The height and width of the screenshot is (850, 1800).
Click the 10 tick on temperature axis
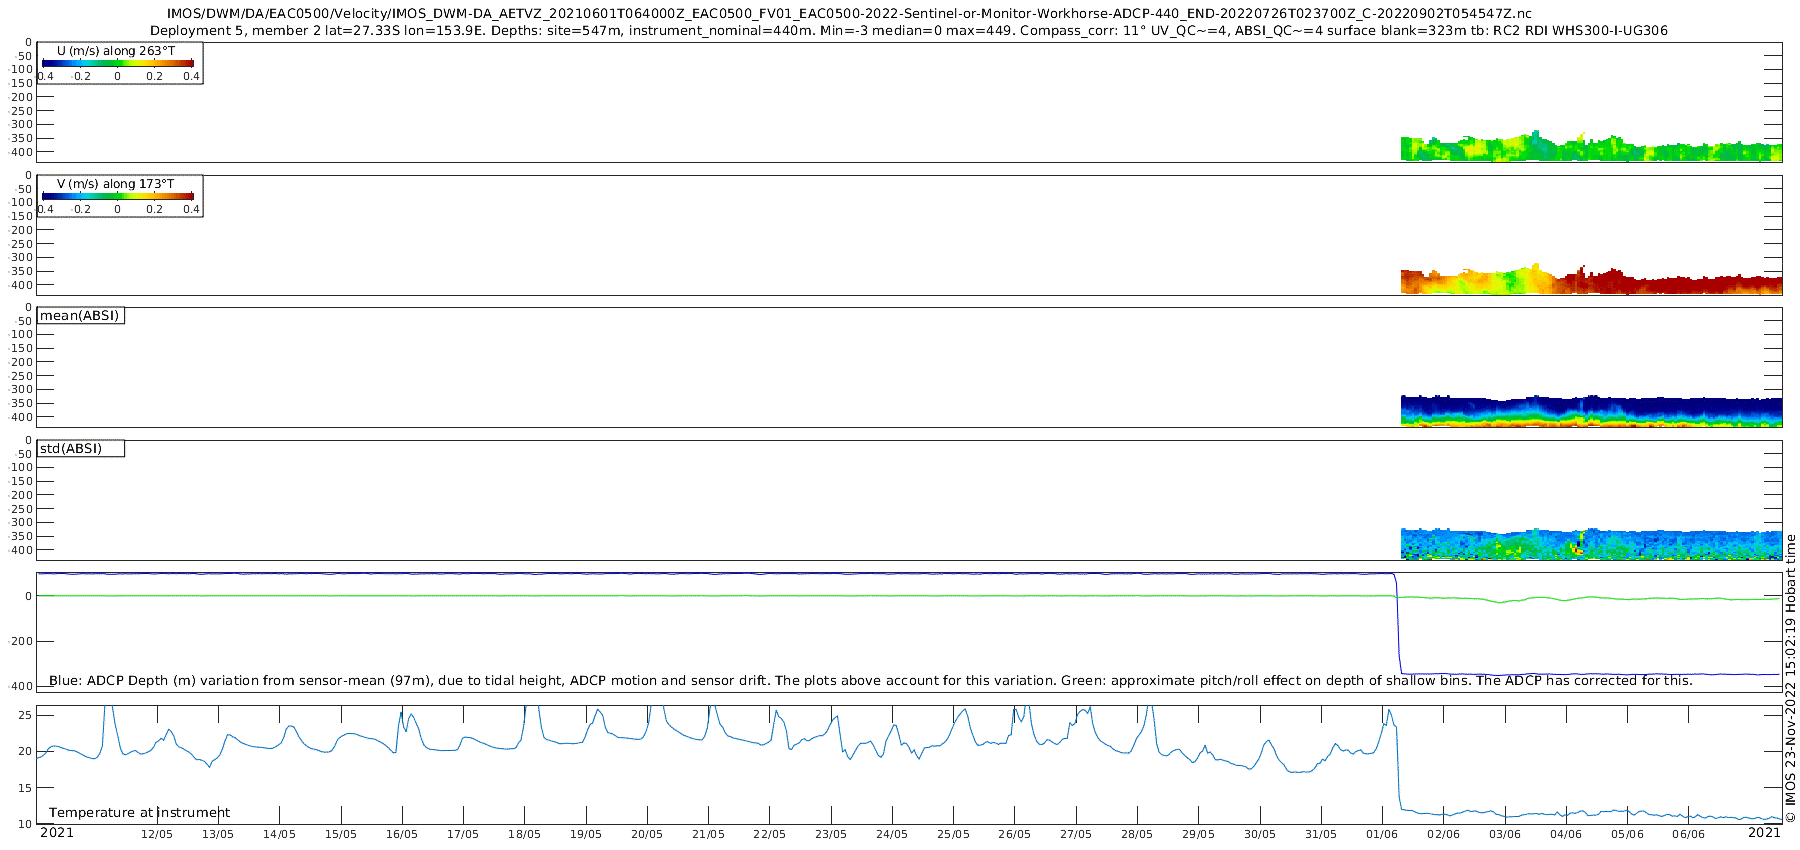27,824
